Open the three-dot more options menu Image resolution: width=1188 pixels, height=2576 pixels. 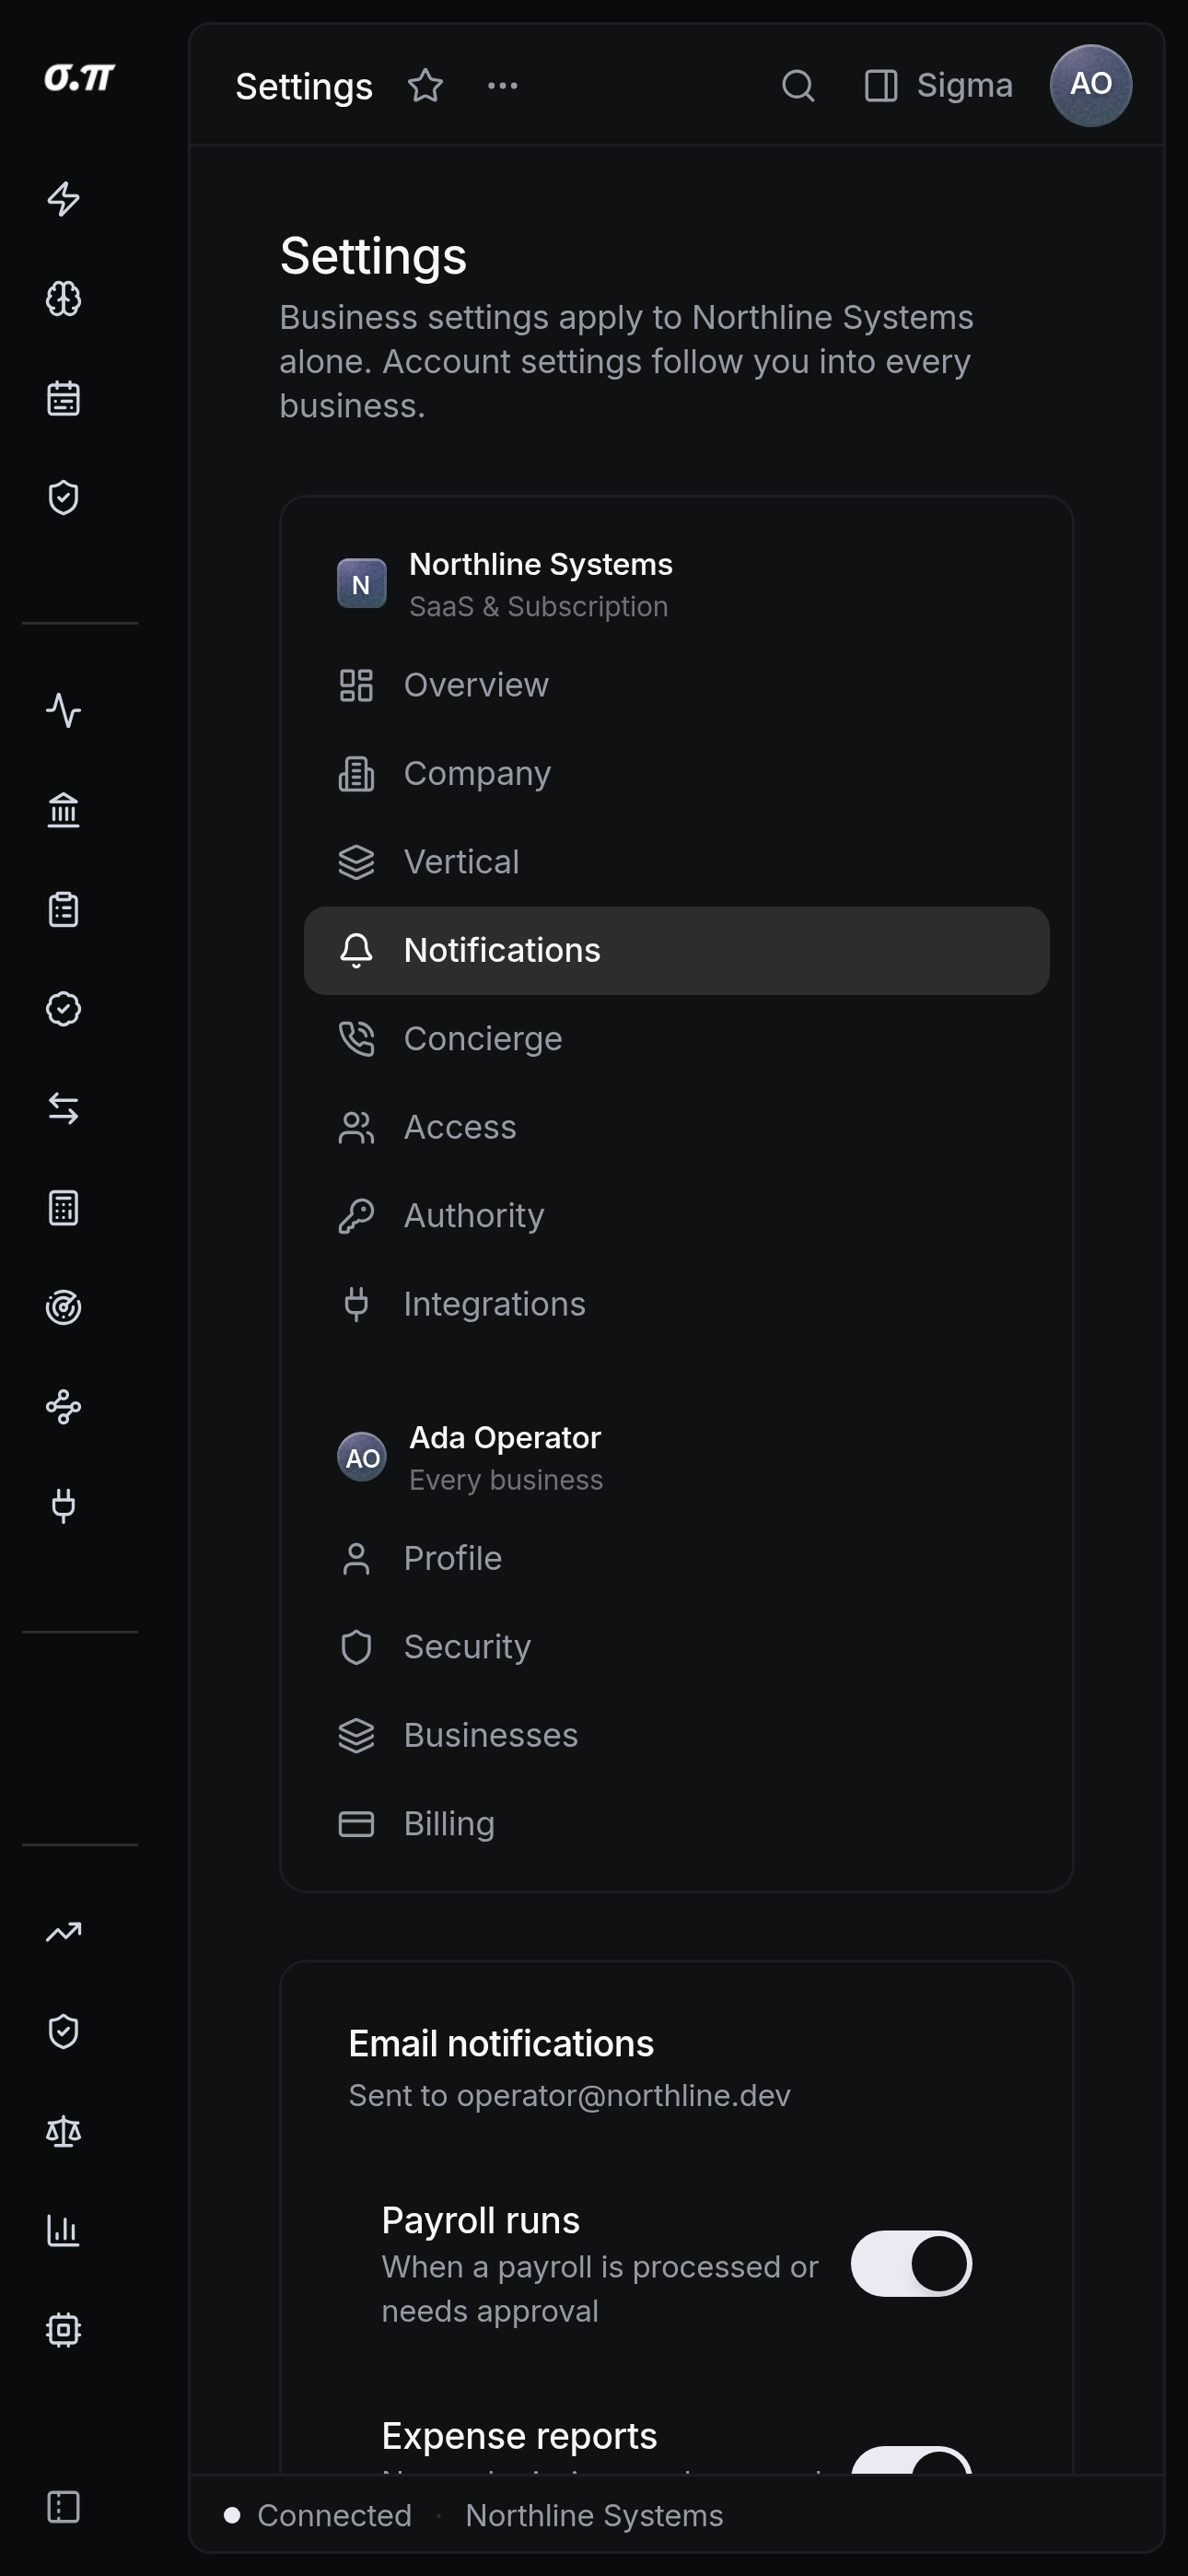(502, 86)
